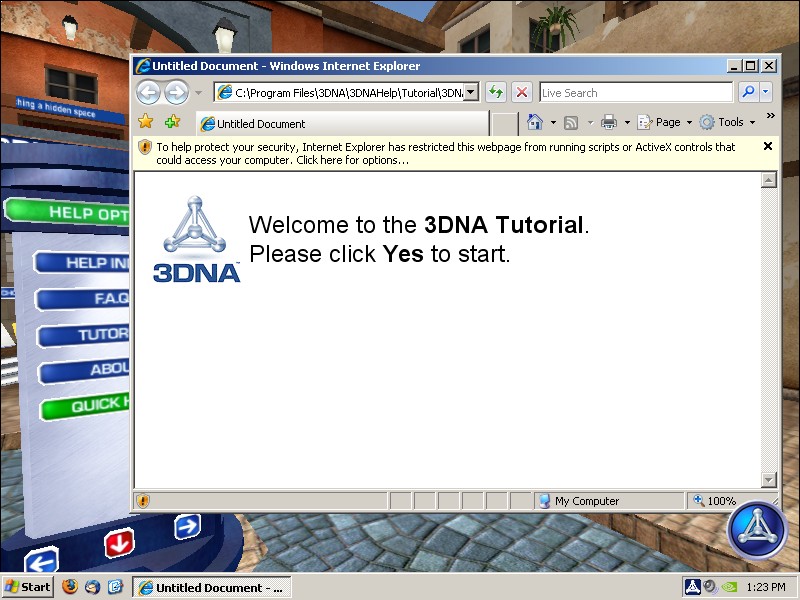Click the "Please click Yes to start." line

pyautogui.click(x=380, y=254)
